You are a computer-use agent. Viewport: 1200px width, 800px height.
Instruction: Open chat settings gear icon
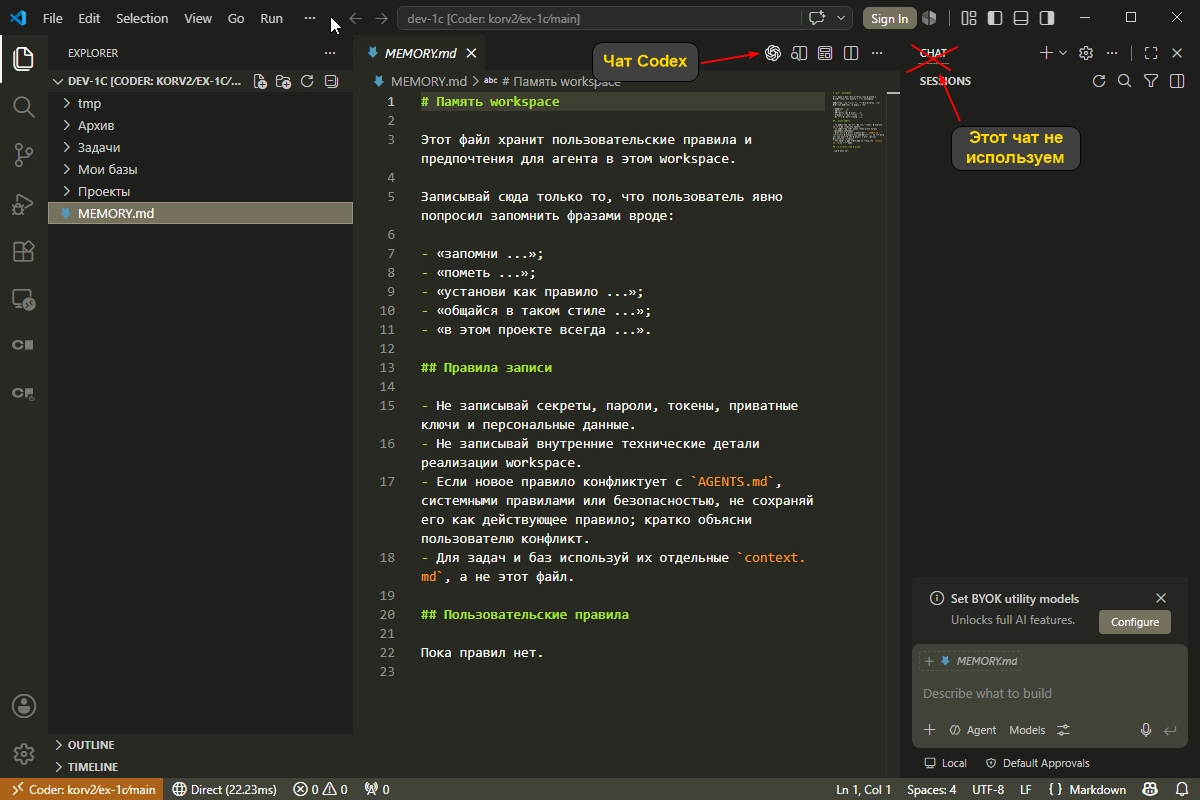point(1087,53)
